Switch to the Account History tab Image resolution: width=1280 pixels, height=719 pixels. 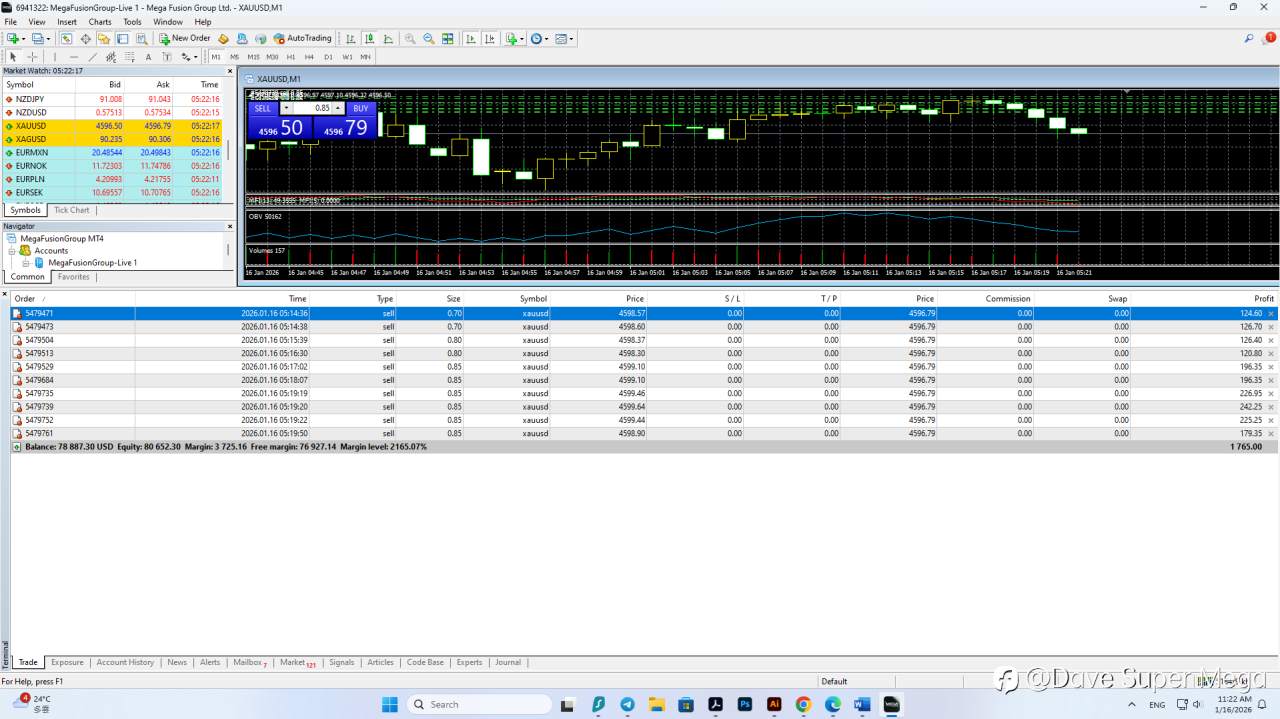pyautogui.click(x=125, y=662)
